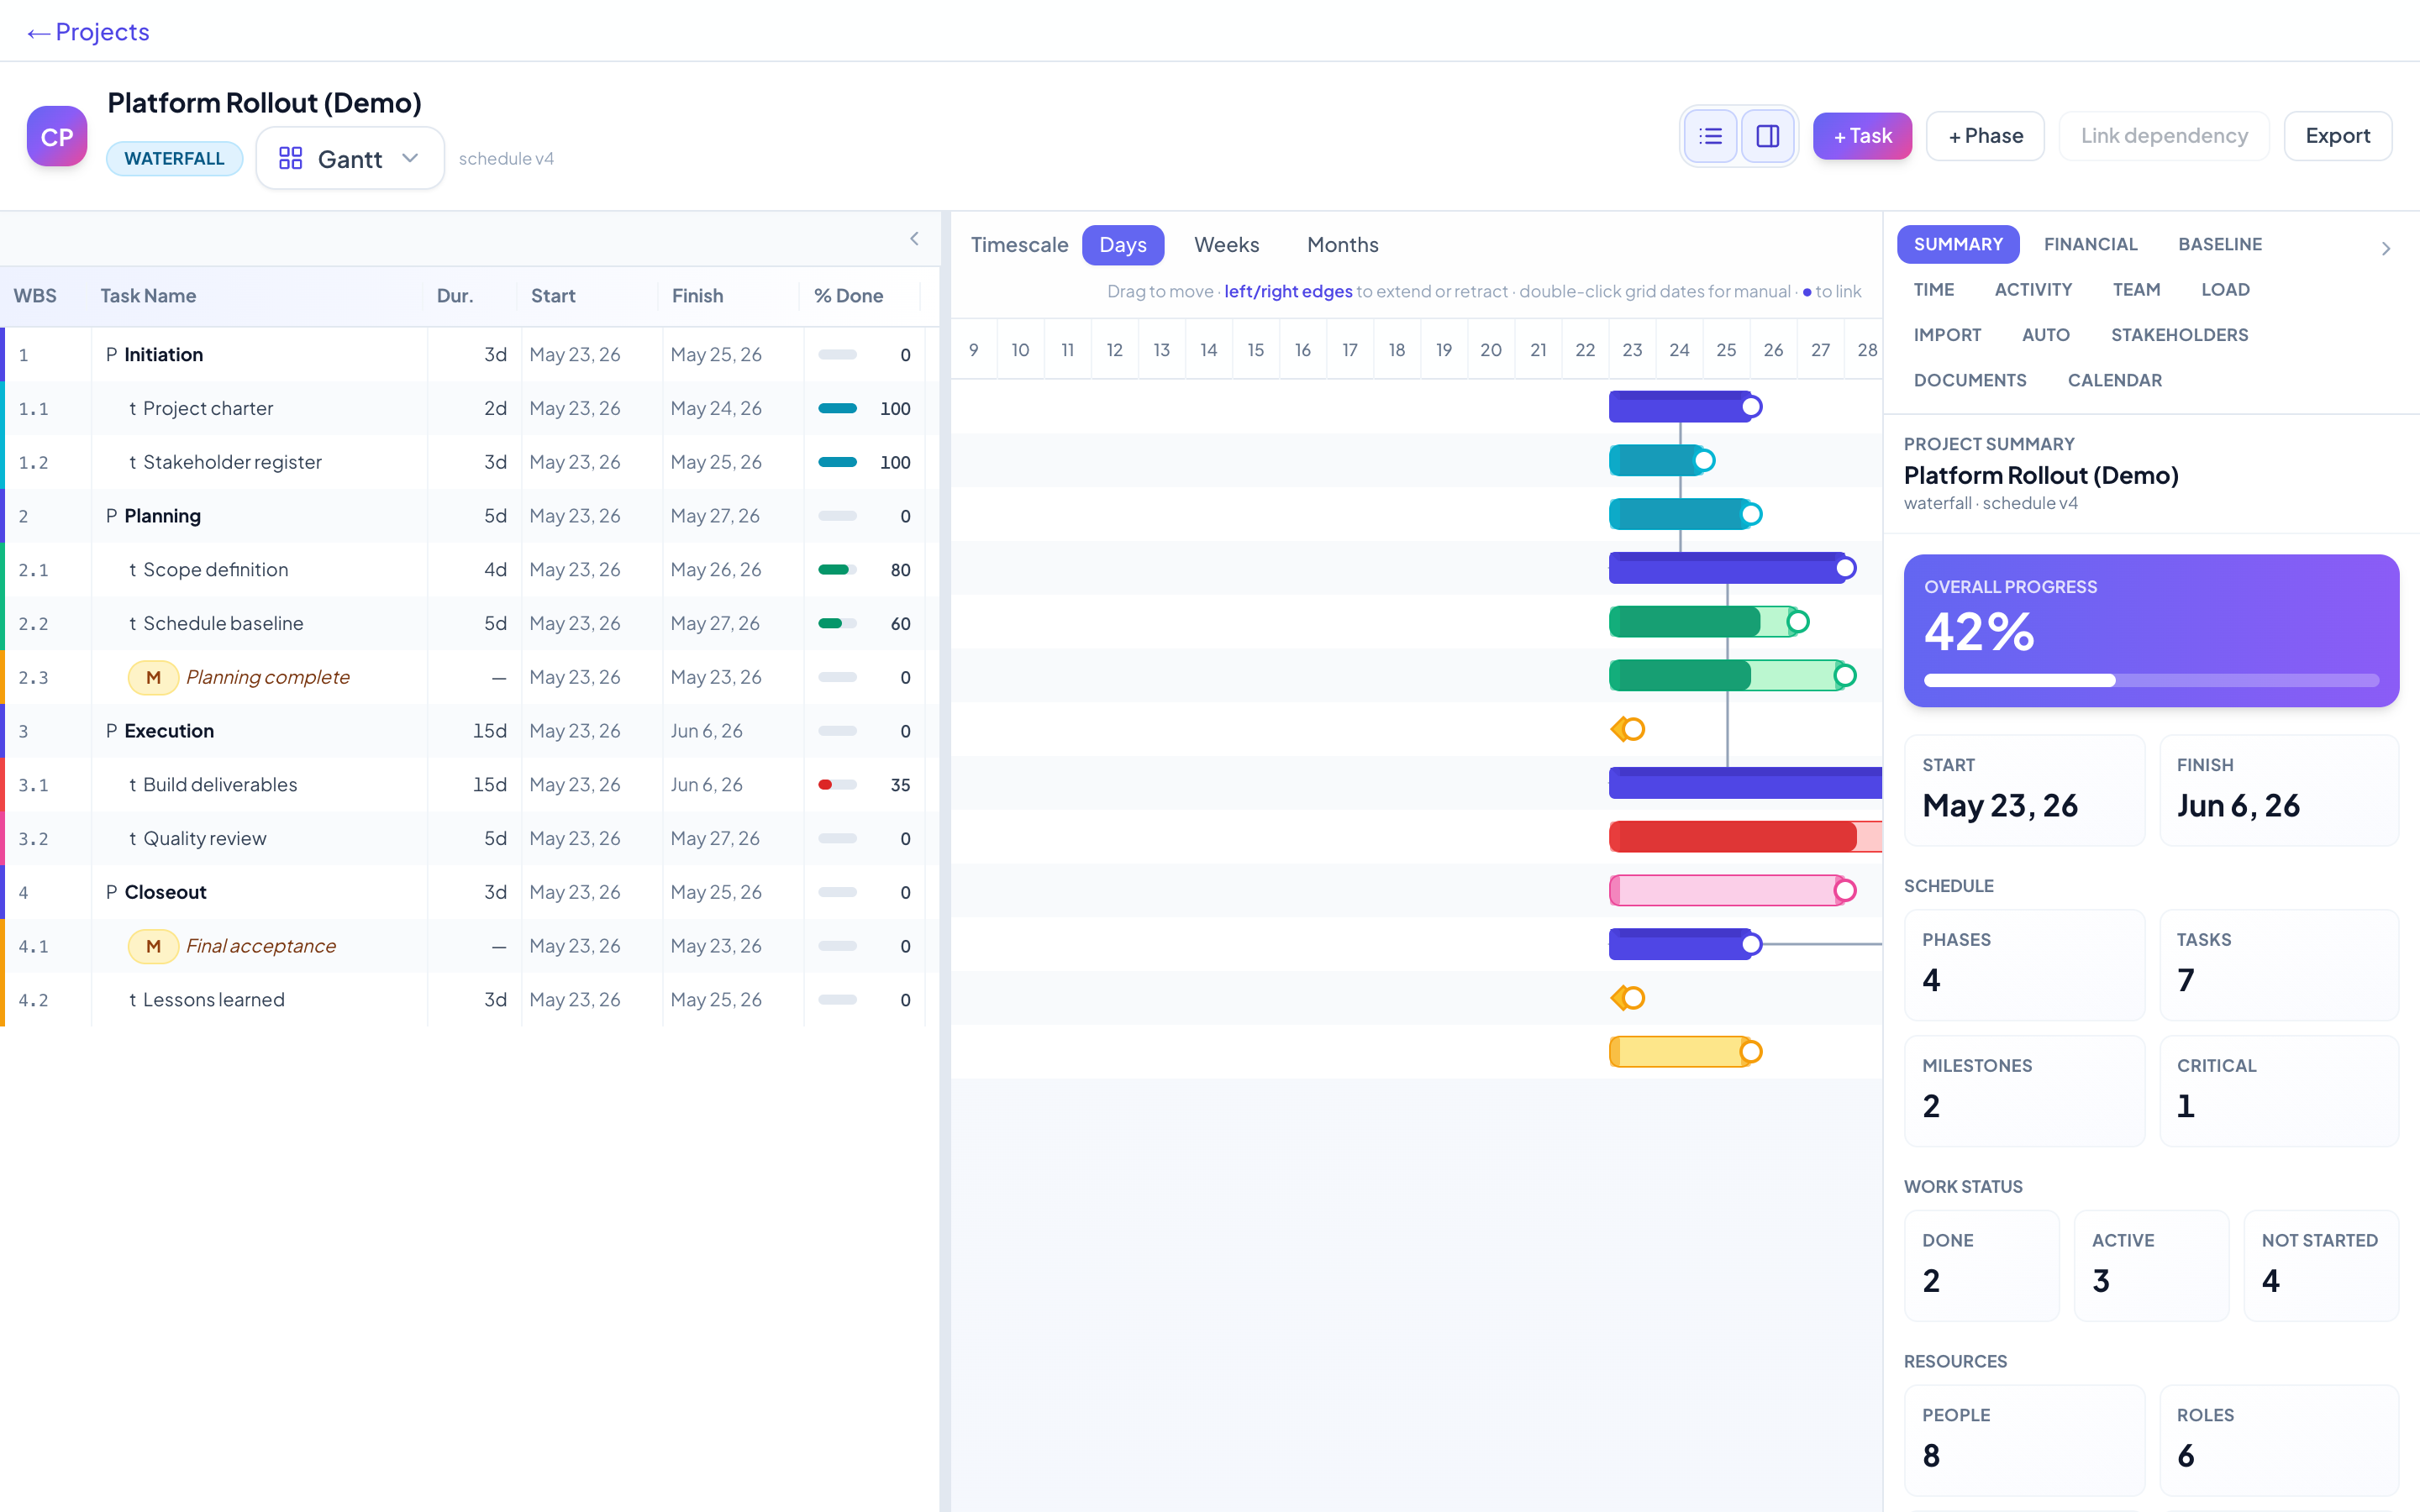The height and width of the screenshot is (1512, 2420).
Task: Collapse the task table with chevron
Action: [914, 239]
